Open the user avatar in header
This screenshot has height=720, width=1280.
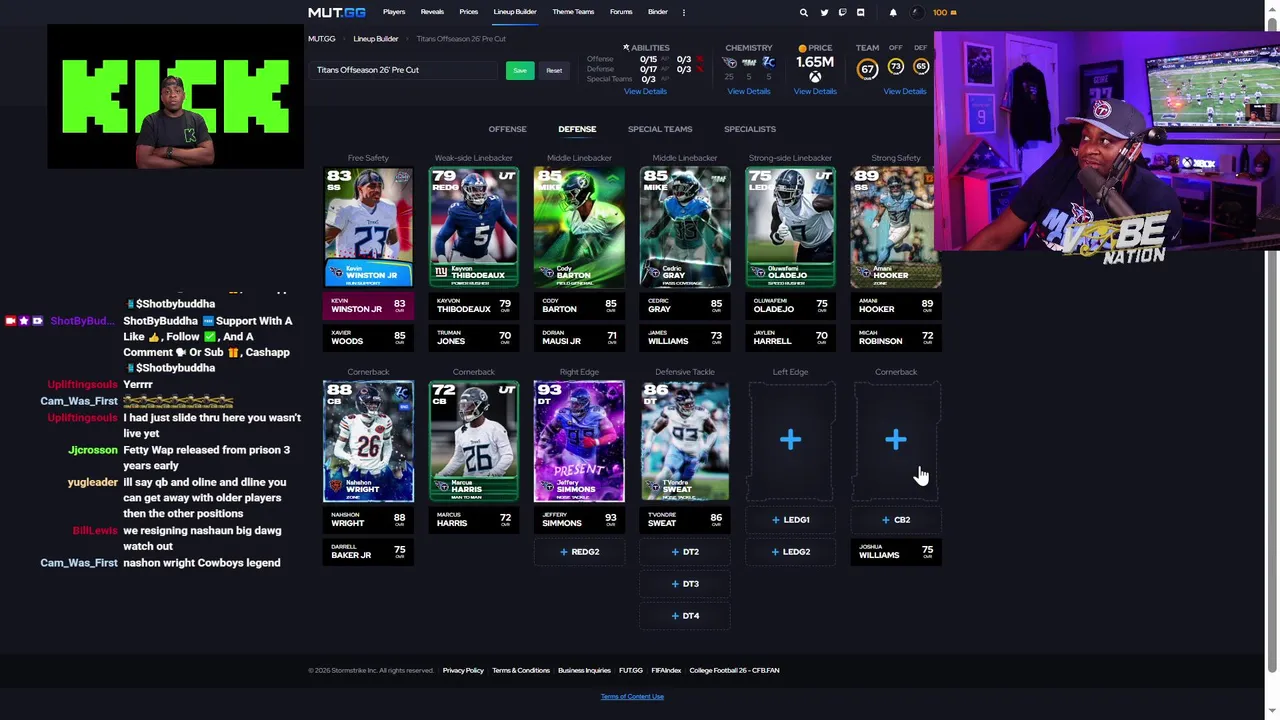(x=918, y=12)
